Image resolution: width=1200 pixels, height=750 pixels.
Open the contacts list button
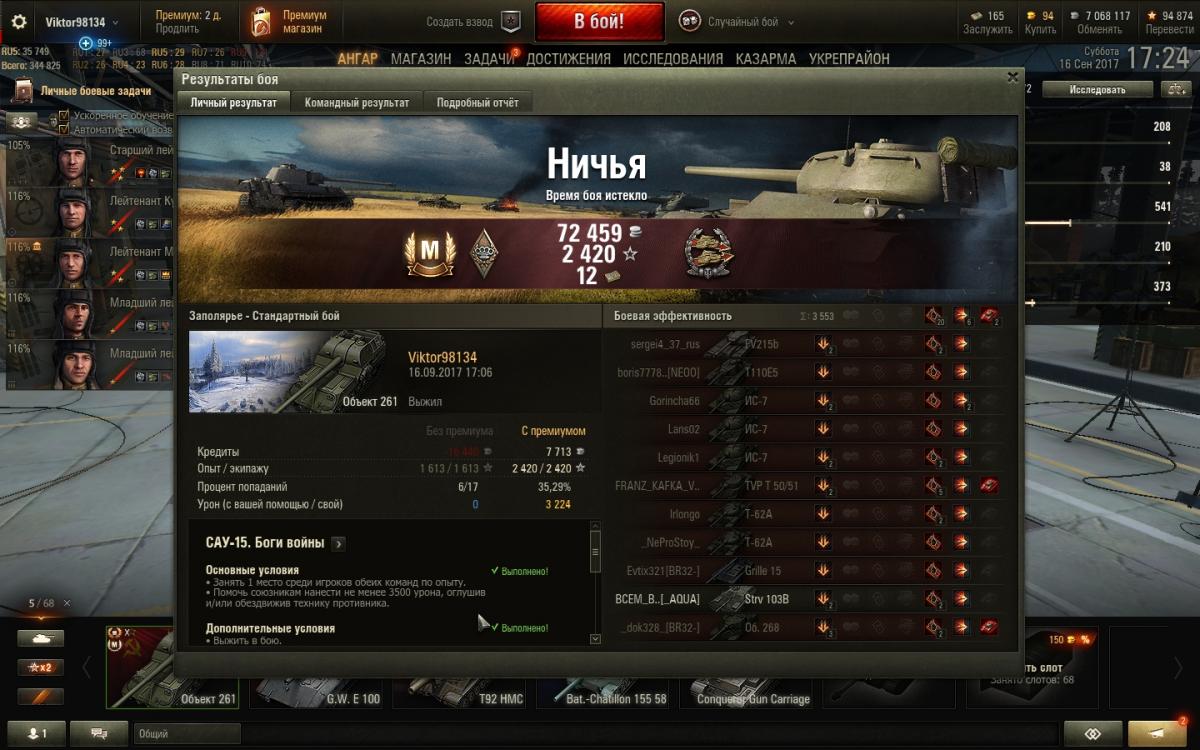(x=36, y=733)
